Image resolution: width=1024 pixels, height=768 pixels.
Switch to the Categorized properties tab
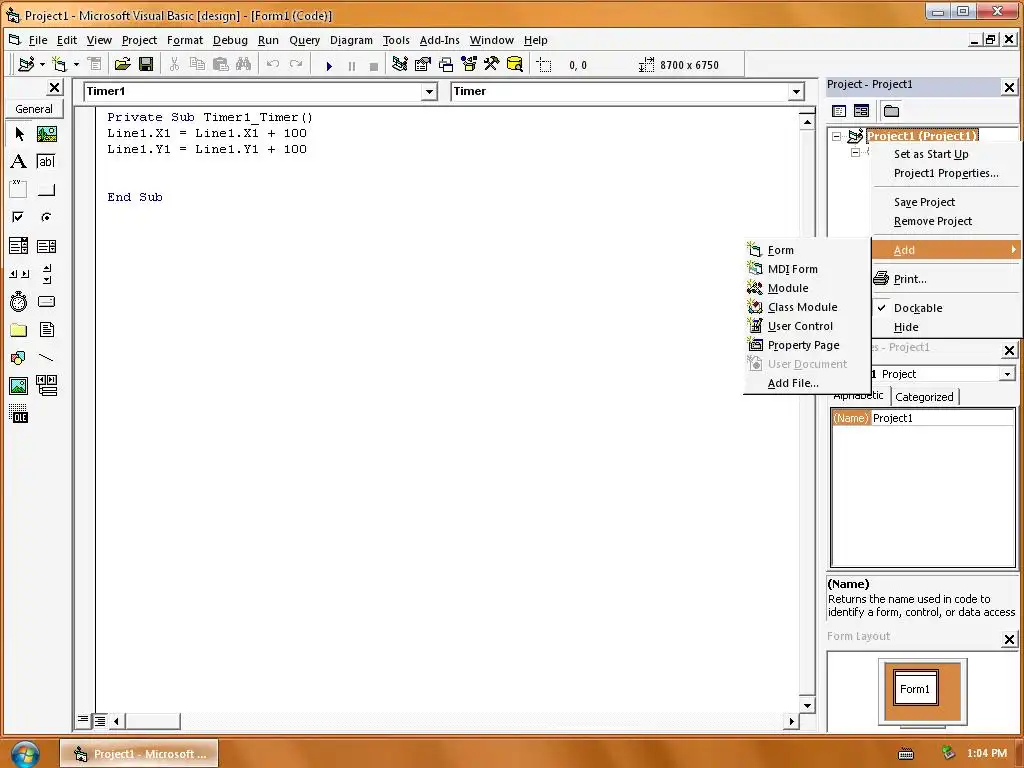pyautogui.click(x=924, y=396)
